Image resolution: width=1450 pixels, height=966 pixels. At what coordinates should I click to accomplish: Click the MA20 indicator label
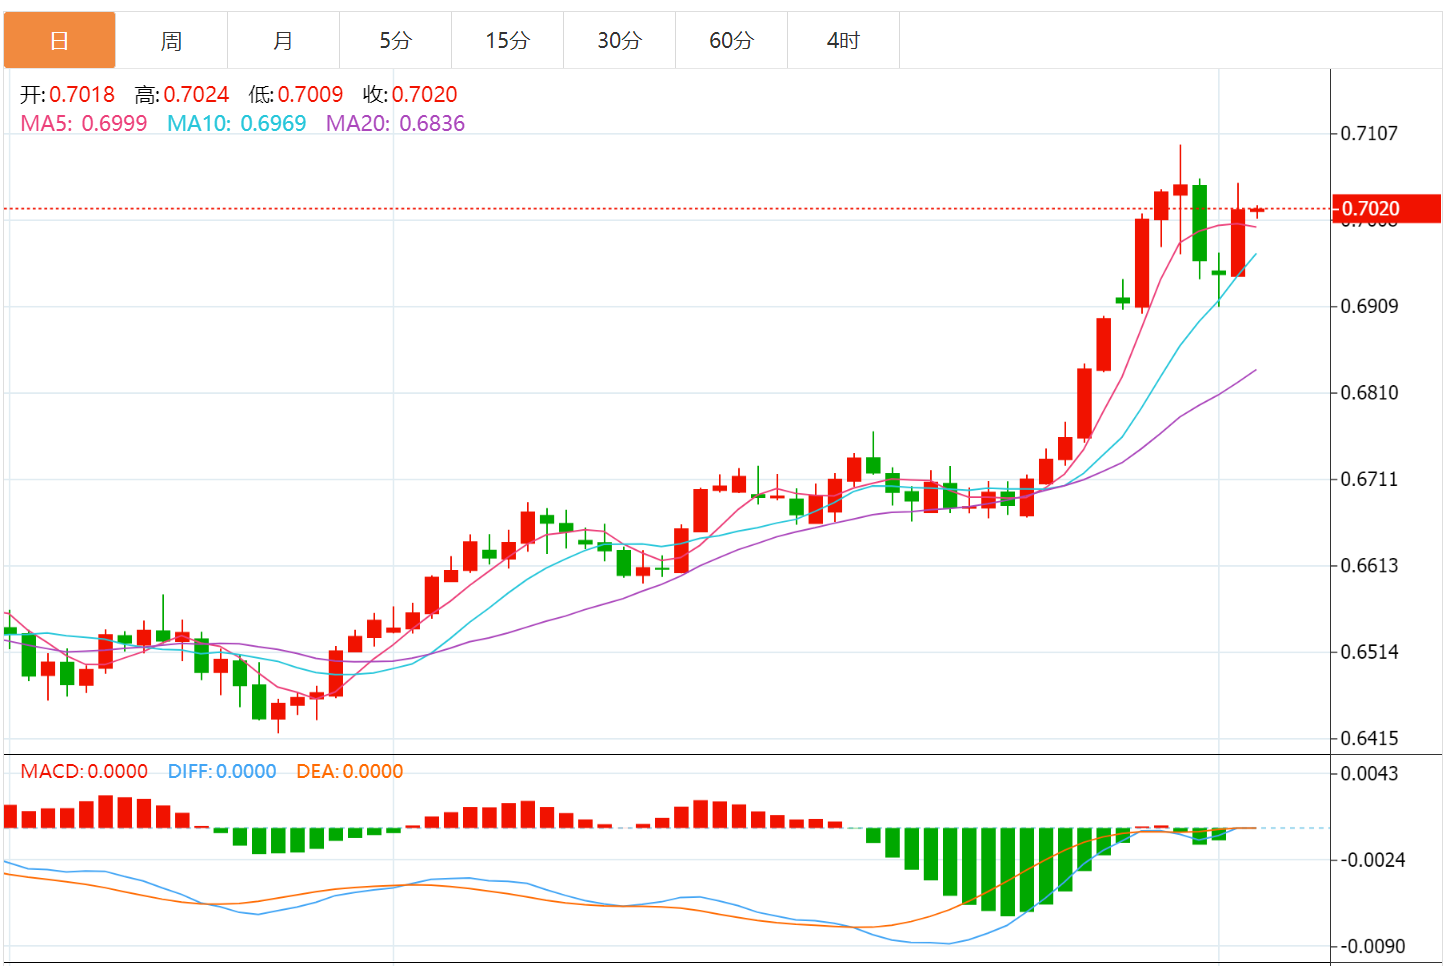[x=395, y=124]
